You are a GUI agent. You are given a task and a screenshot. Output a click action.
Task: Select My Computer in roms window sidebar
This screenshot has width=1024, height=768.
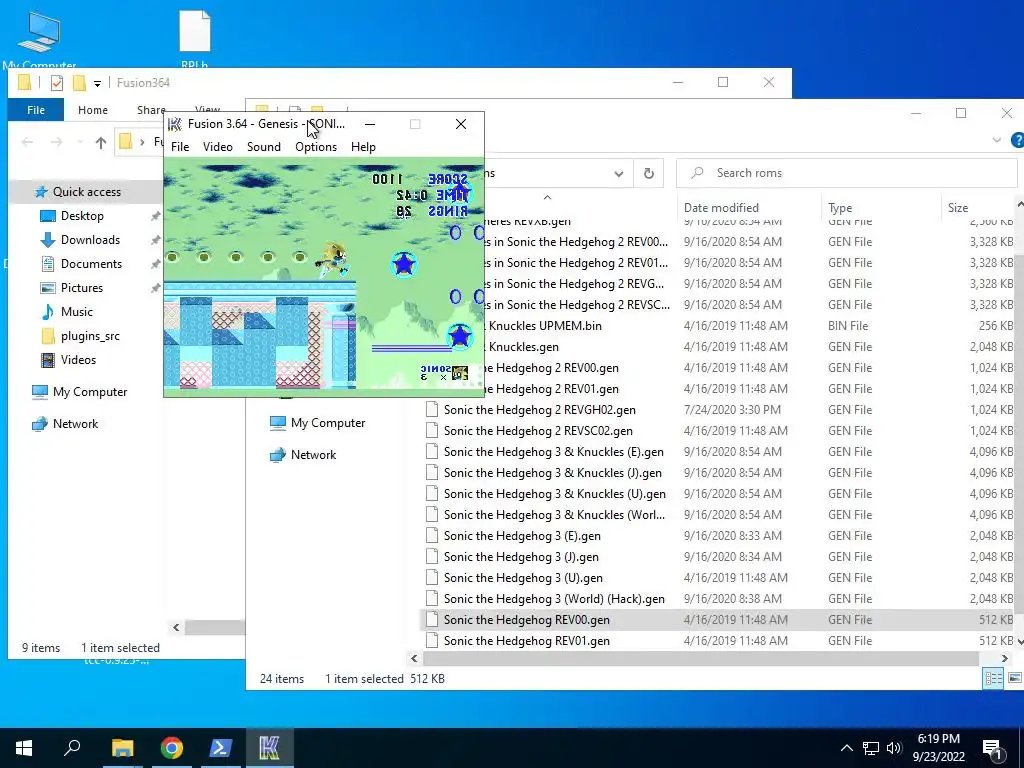(328, 423)
